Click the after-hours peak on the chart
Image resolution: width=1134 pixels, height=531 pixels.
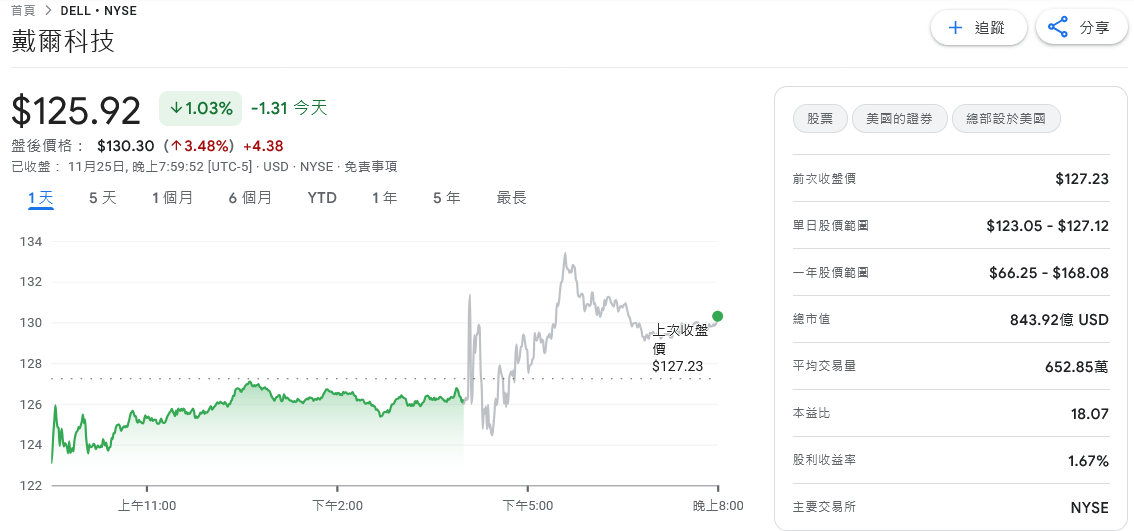[x=565, y=254]
